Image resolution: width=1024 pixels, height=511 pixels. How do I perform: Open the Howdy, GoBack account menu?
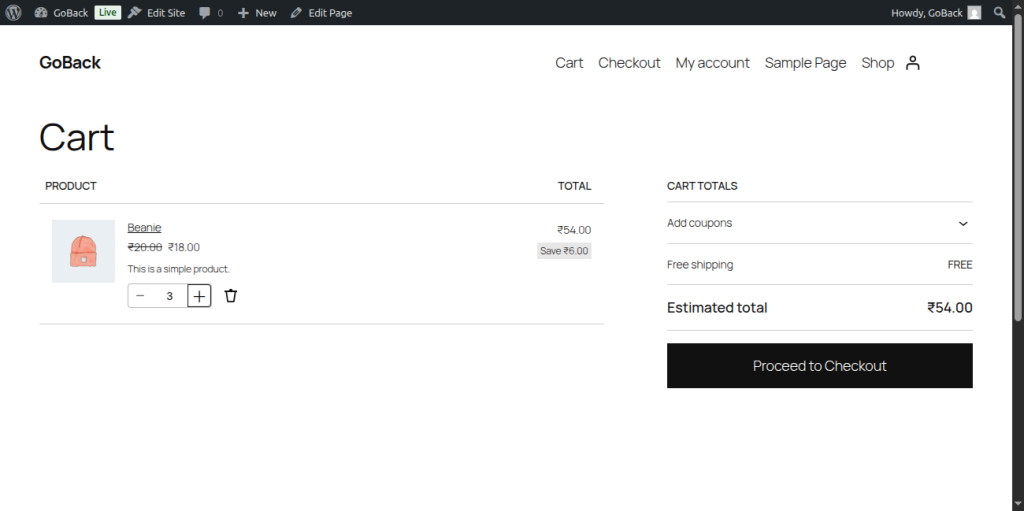(x=936, y=12)
